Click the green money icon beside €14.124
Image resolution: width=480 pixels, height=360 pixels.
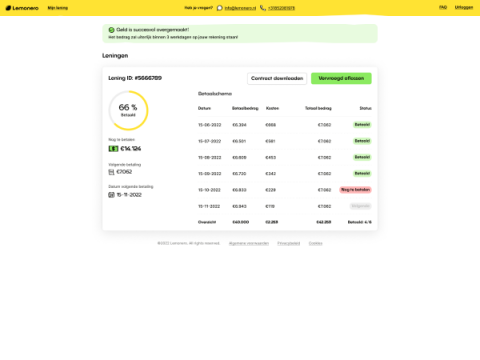(x=113, y=149)
